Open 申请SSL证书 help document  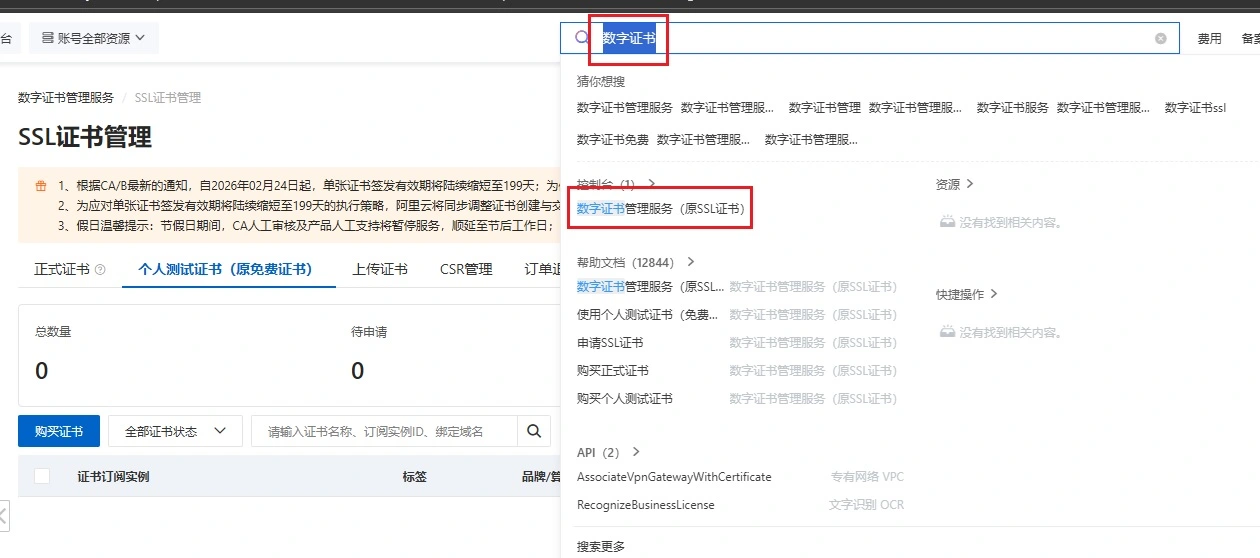click(610, 342)
